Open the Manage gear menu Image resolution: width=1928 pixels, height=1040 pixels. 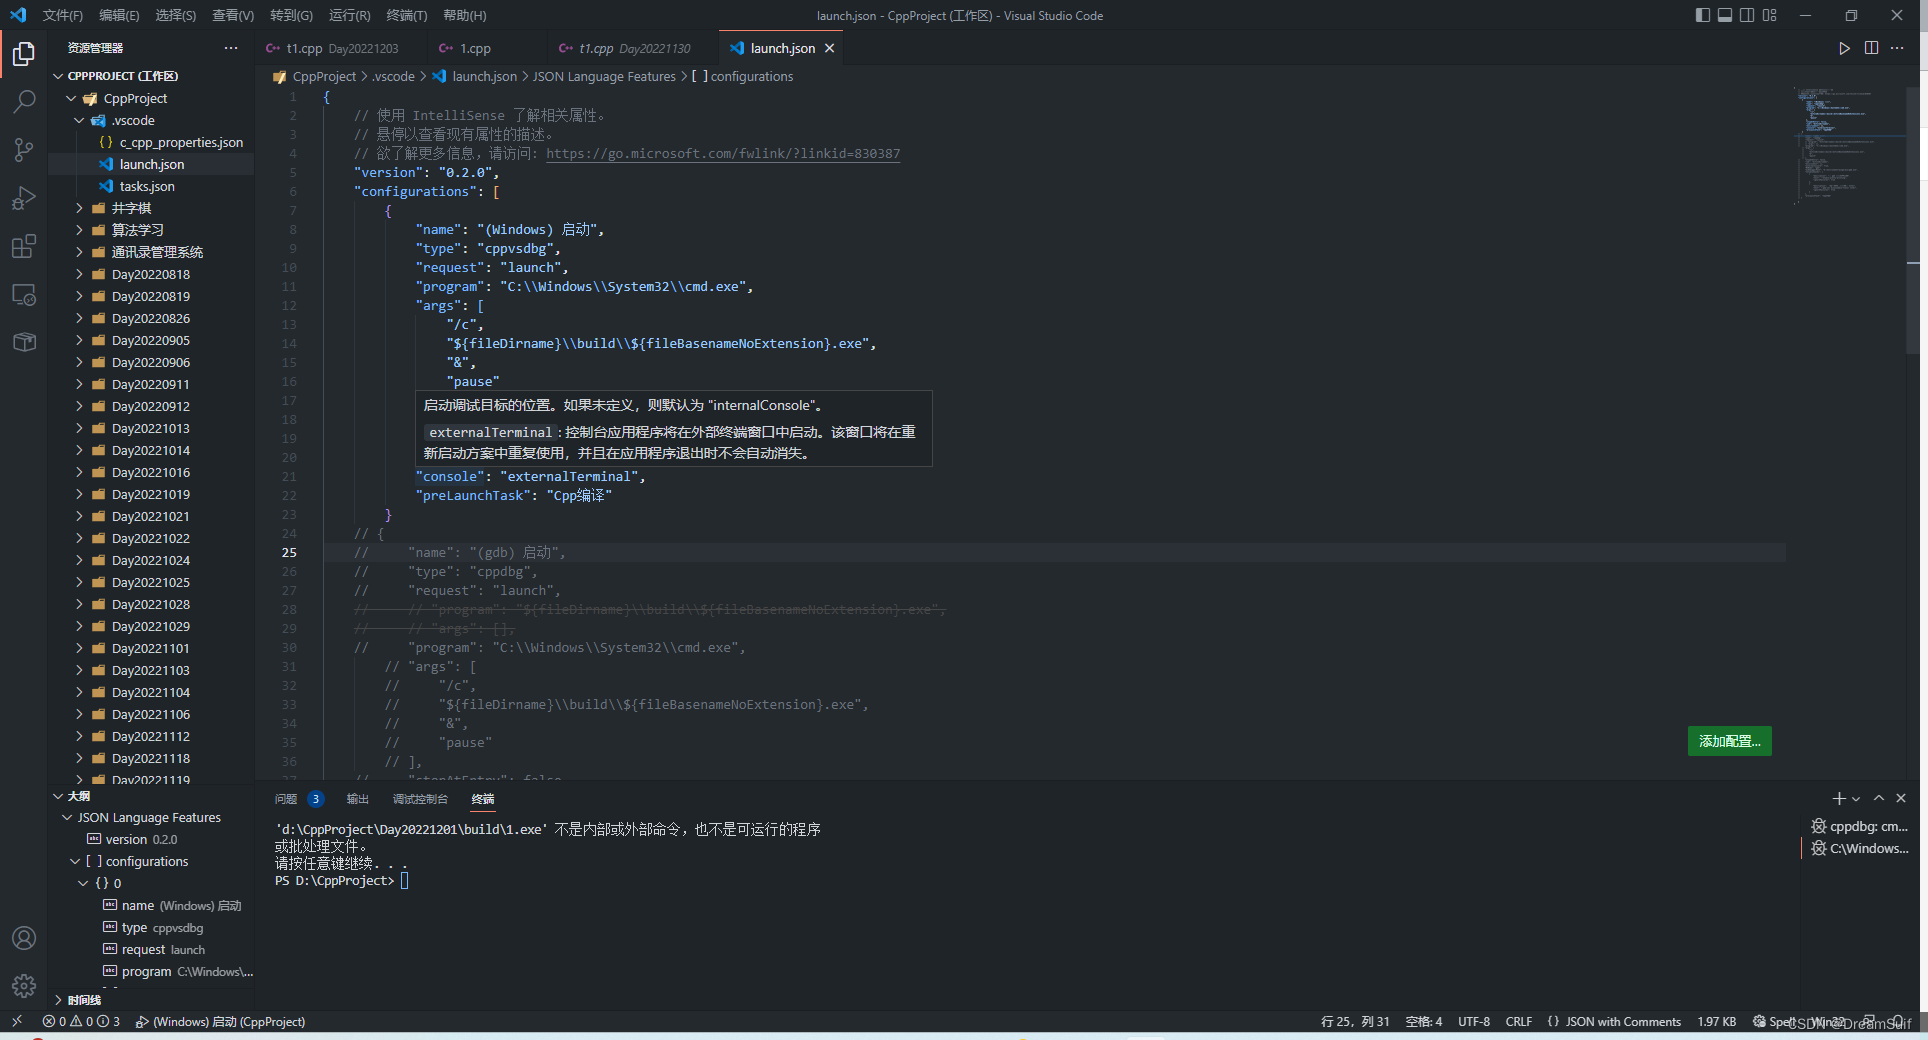(24, 986)
